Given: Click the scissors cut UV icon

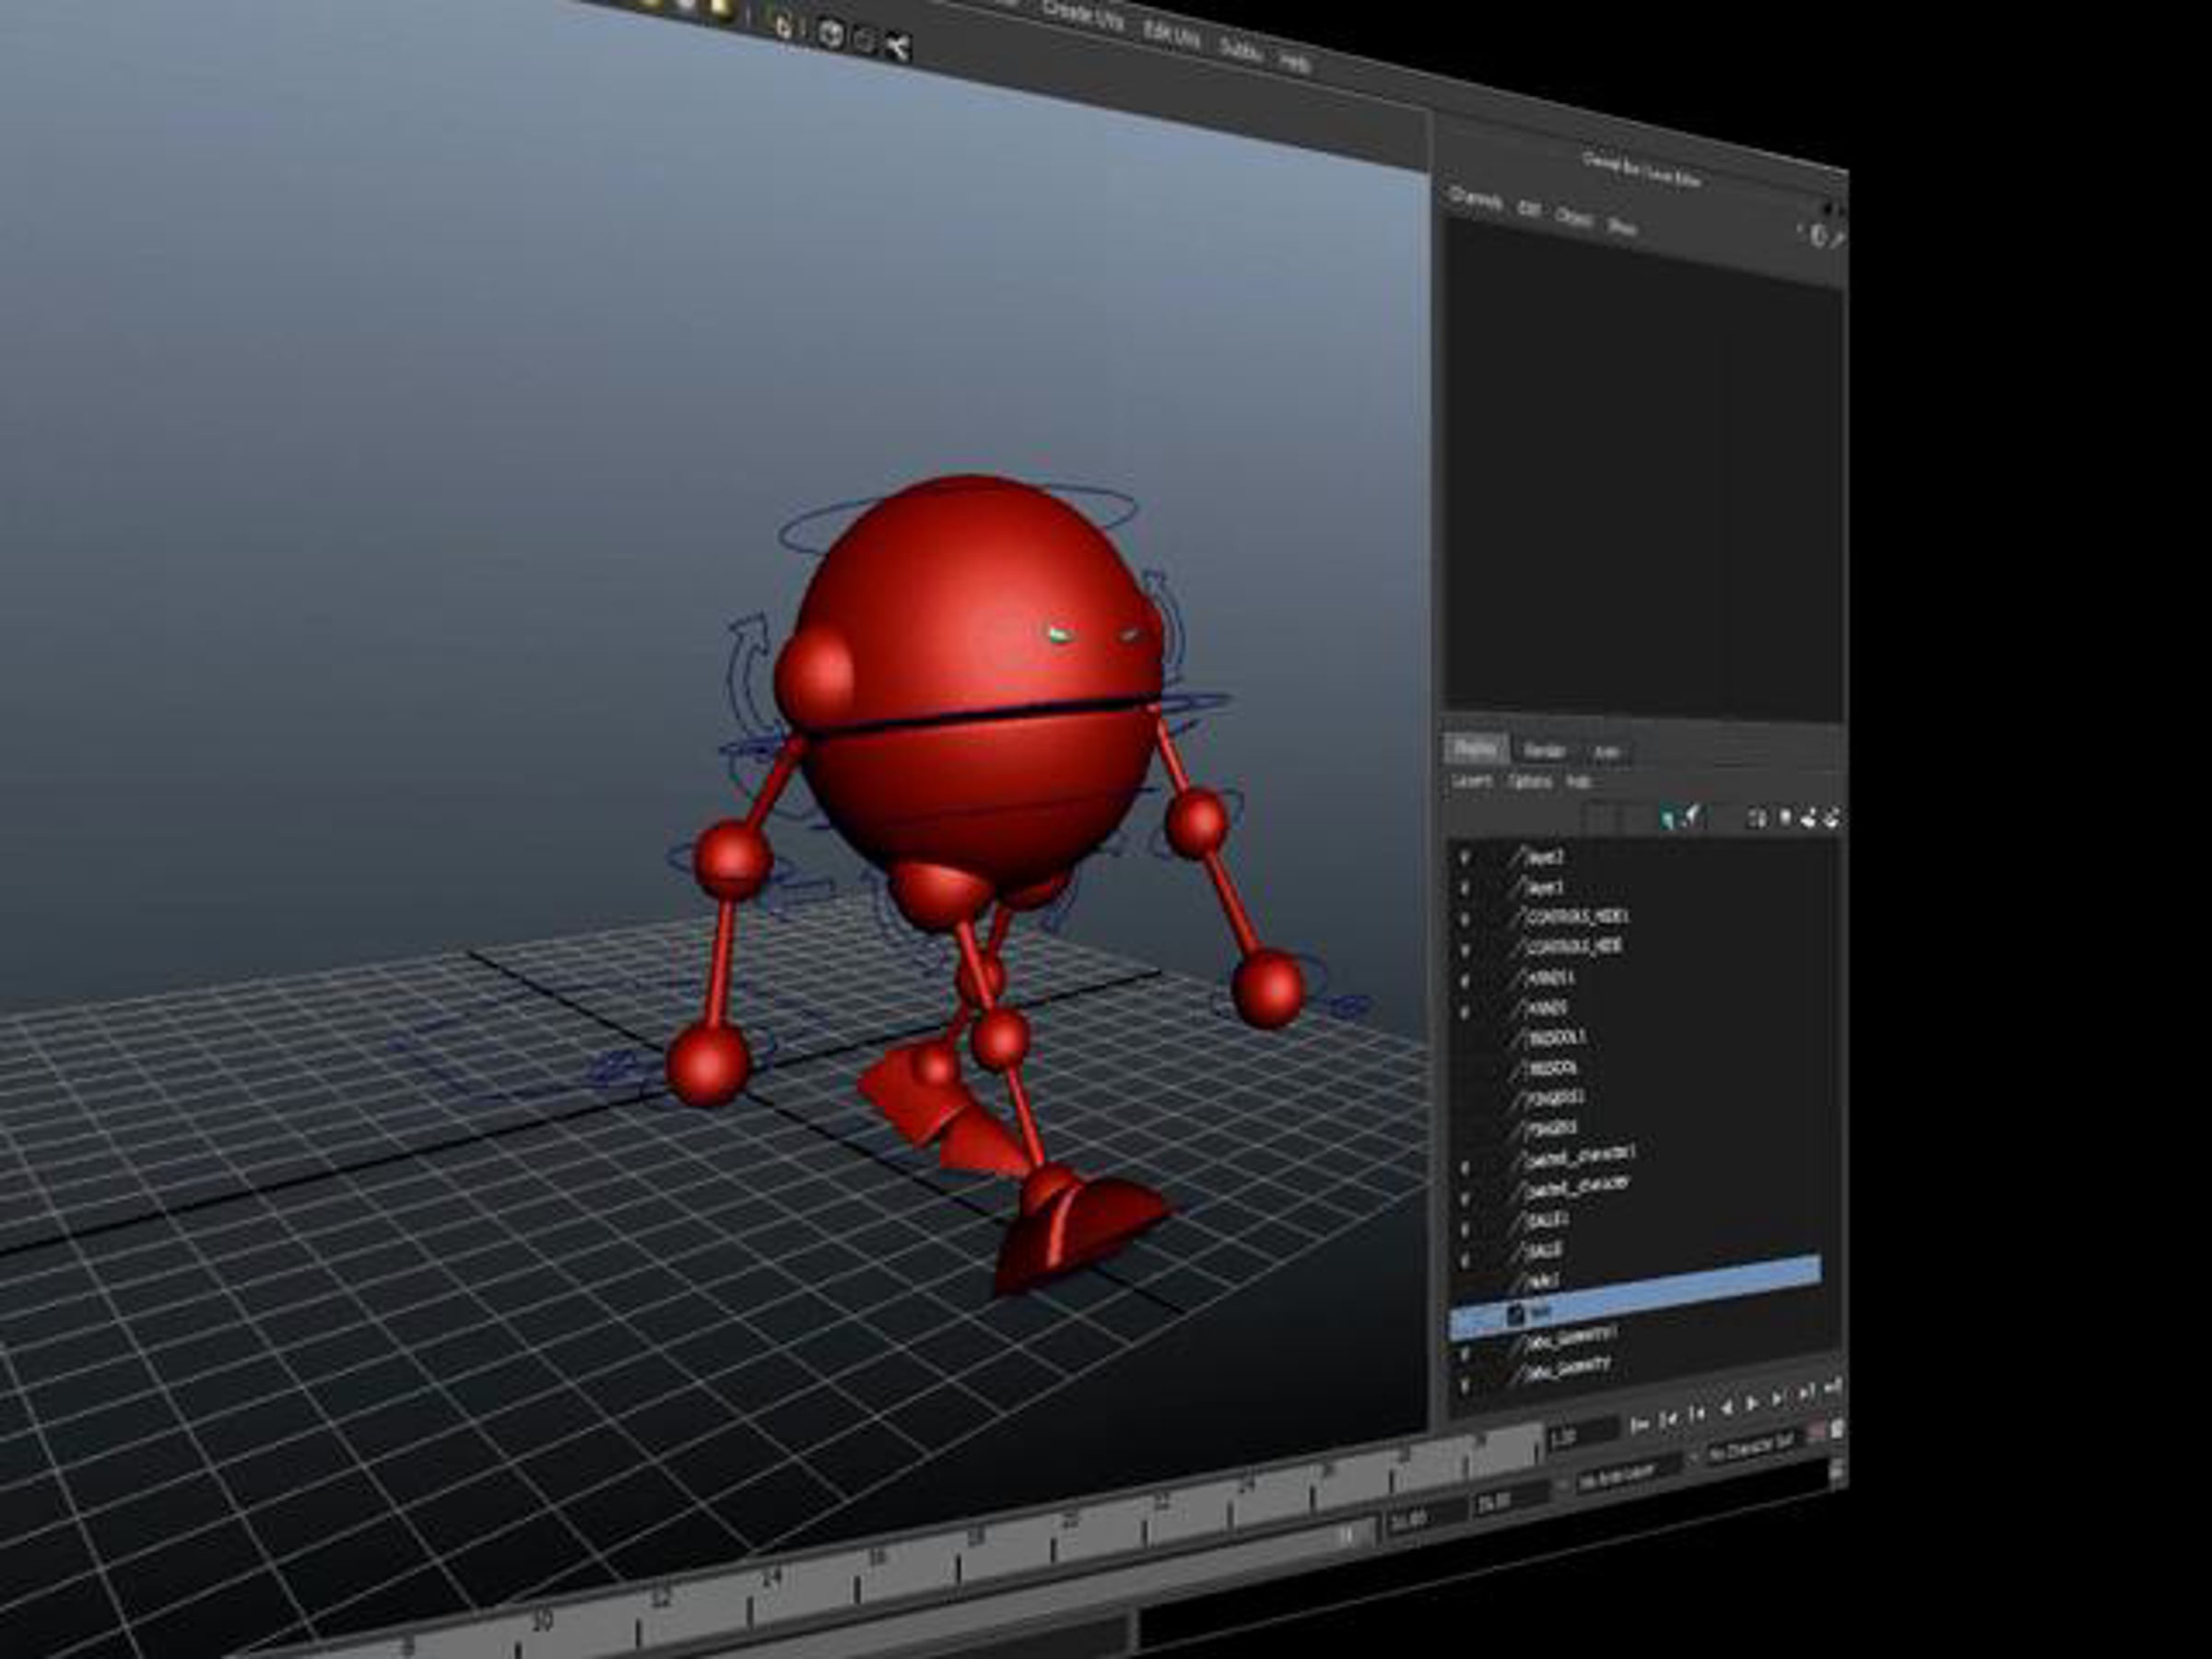Looking at the screenshot, I should (x=897, y=47).
